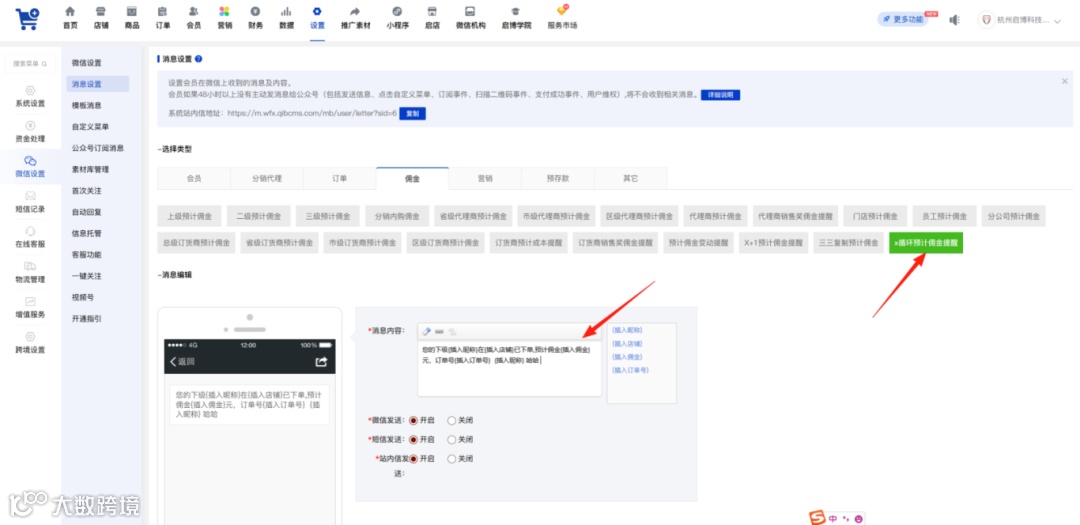Open the 详细说明 details button

coord(720,94)
